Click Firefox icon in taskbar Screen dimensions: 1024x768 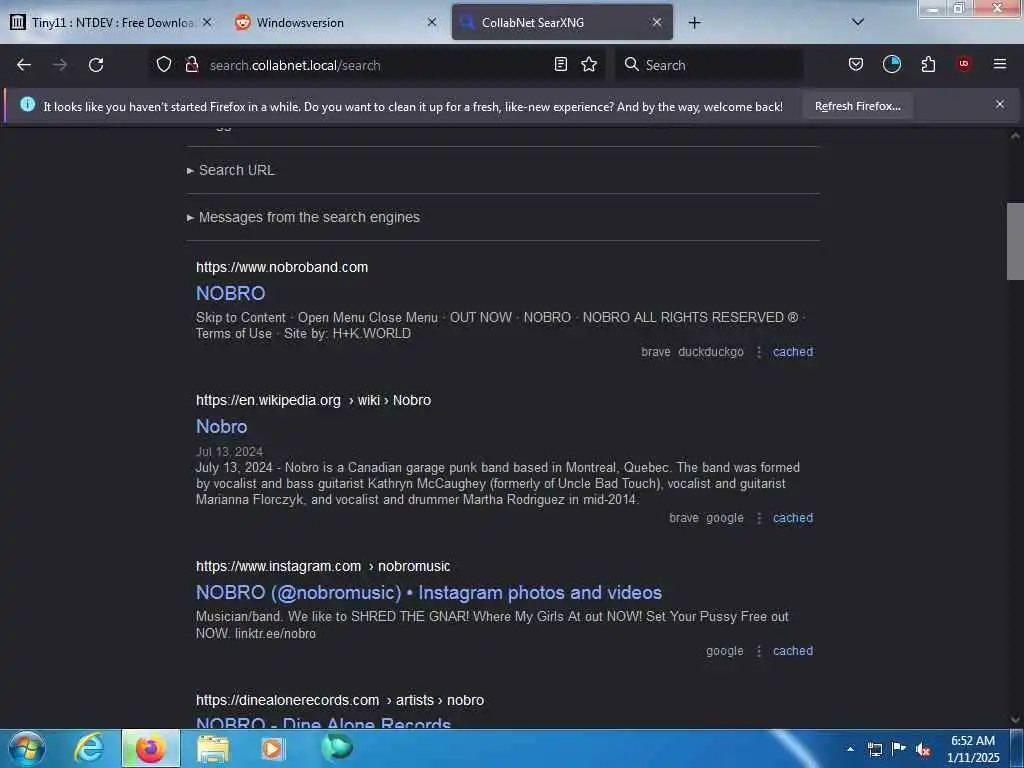pos(150,748)
